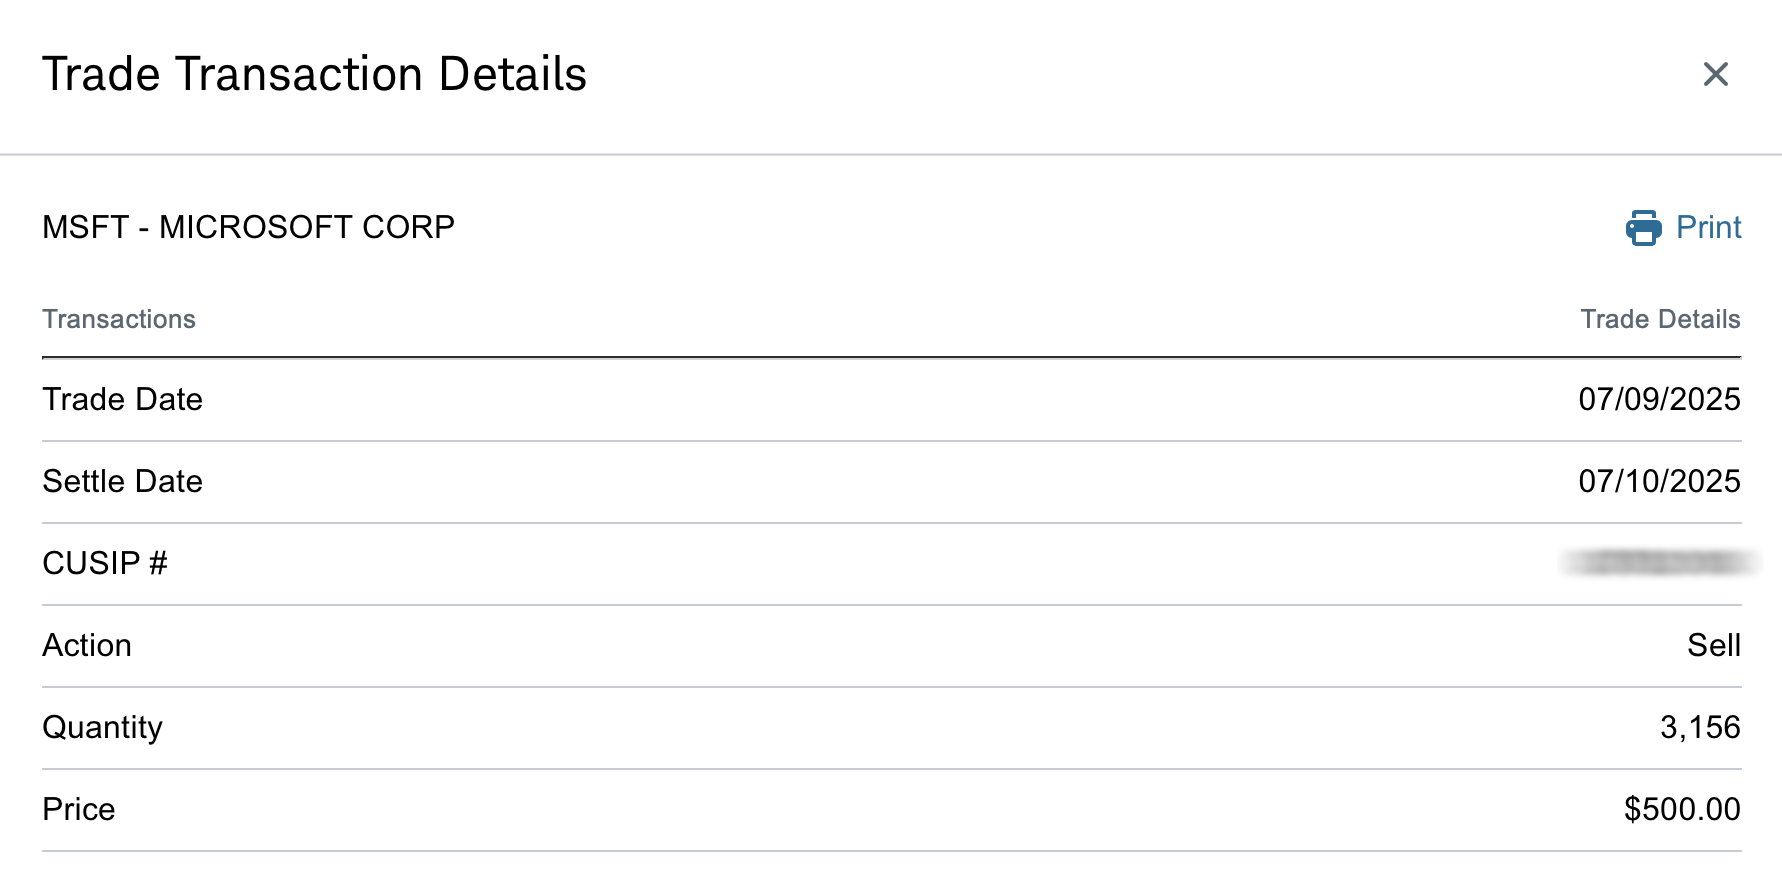Click the Print link text
Image resolution: width=1782 pixels, height=875 pixels.
click(x=1708, y=228)
